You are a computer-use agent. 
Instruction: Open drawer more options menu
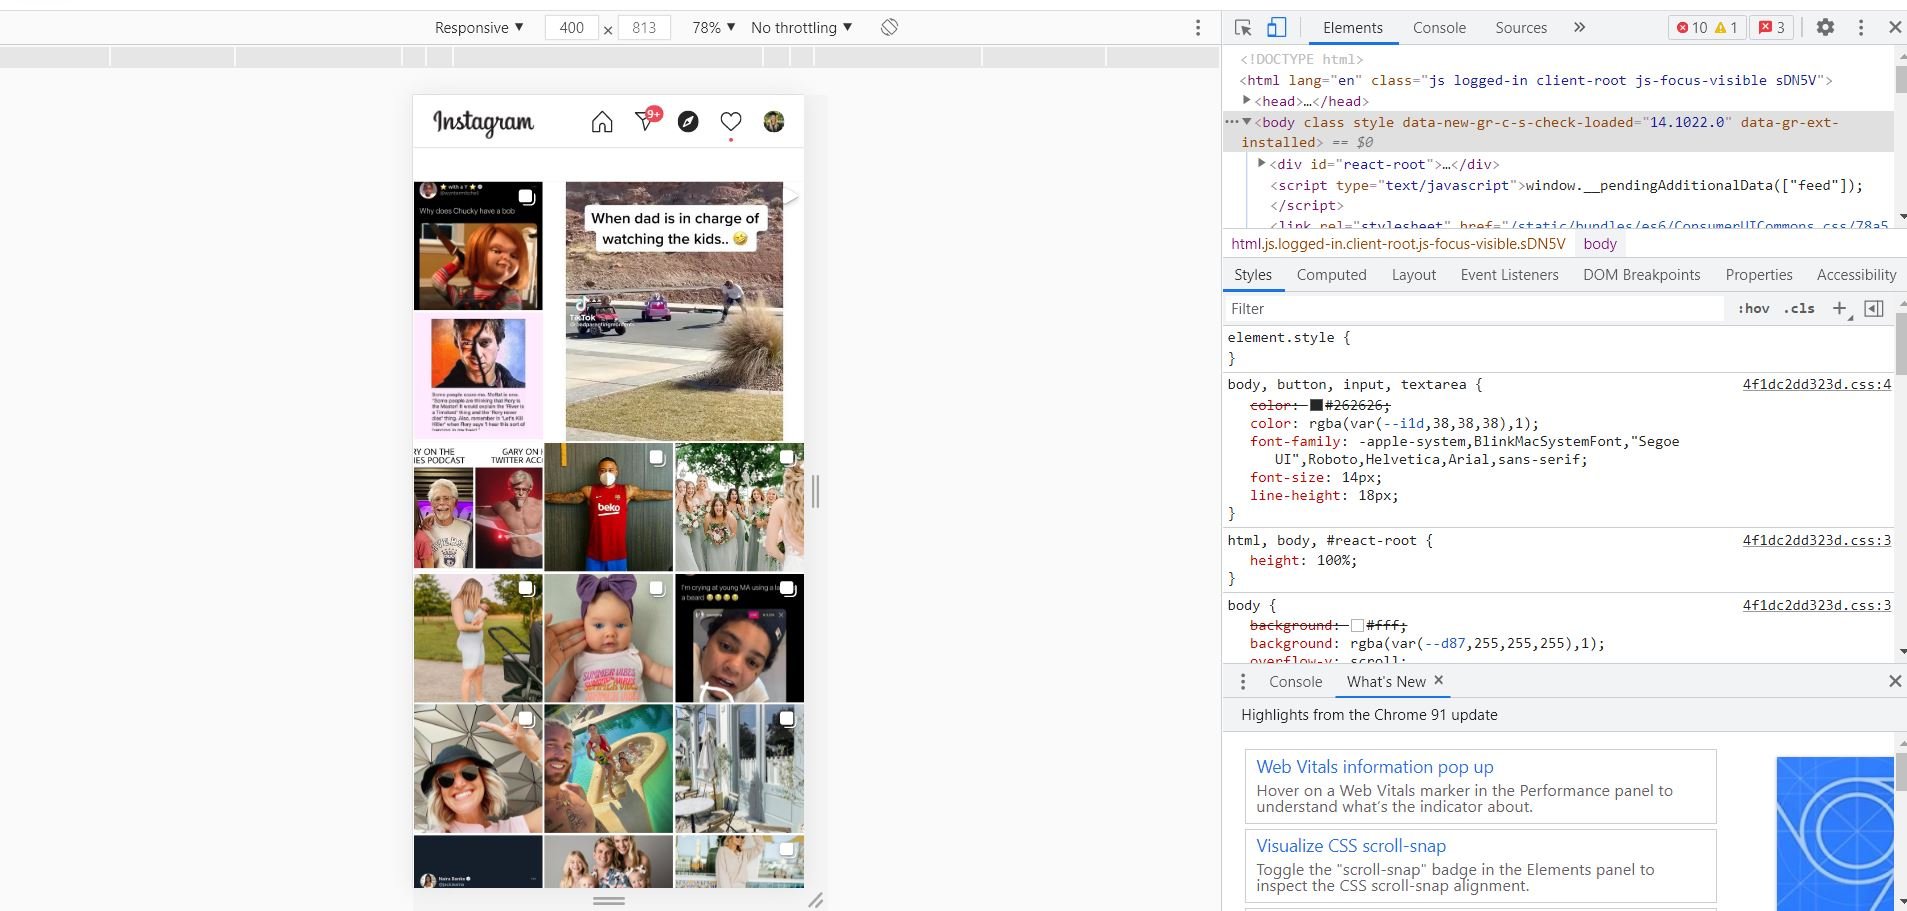(x=1243, y=682)
